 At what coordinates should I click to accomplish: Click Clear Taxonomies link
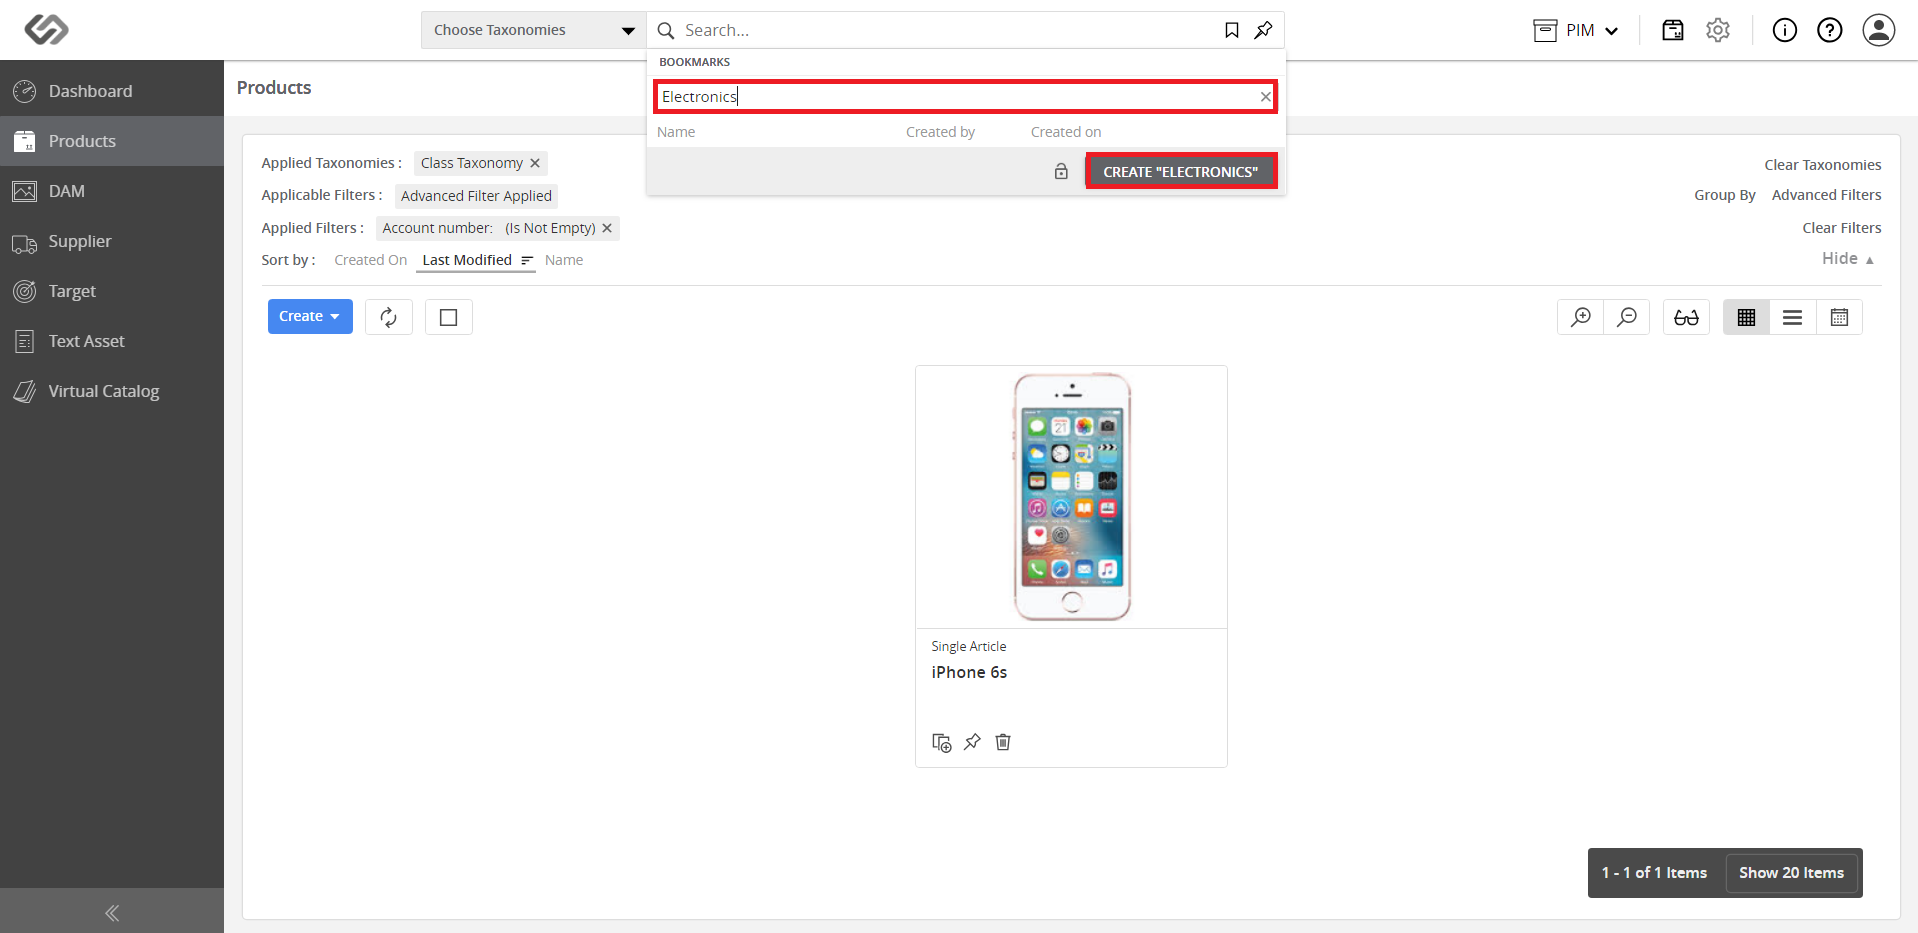coord(1822,165)
